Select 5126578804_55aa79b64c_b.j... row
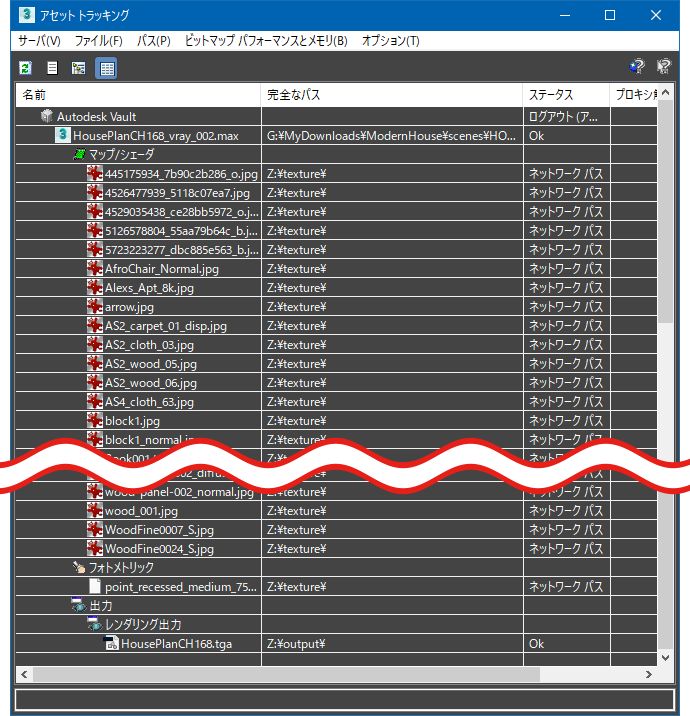690x716 pixels. click(337, 231)
